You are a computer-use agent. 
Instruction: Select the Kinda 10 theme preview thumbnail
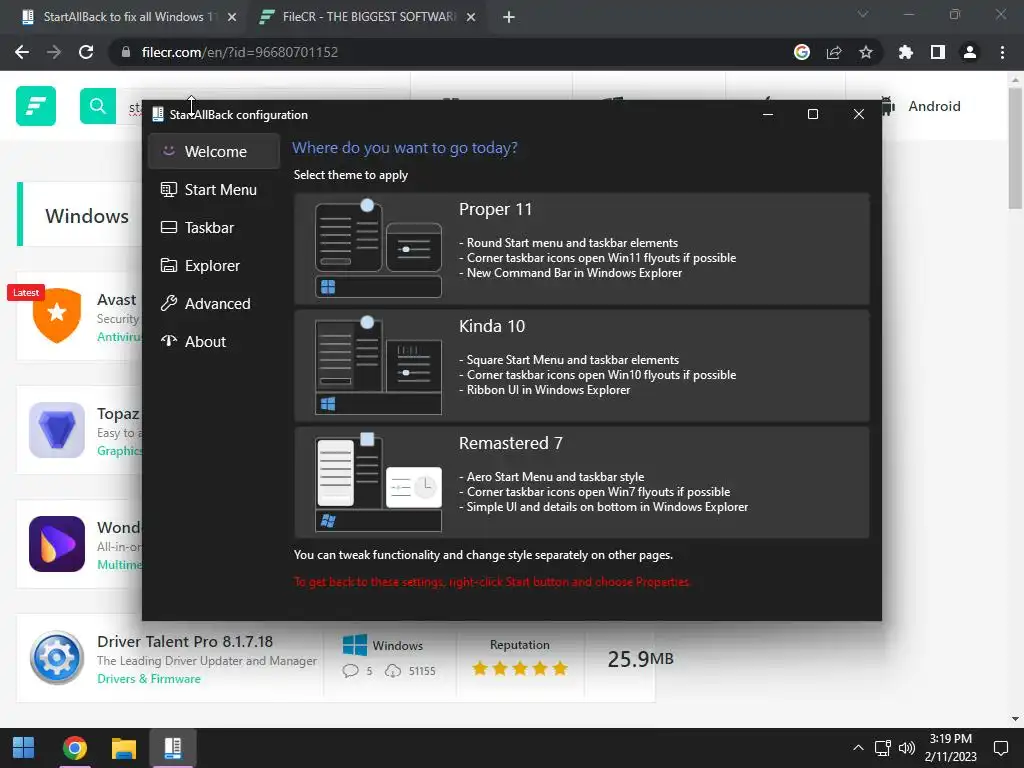pyautogui.click(x=378, y=366)
